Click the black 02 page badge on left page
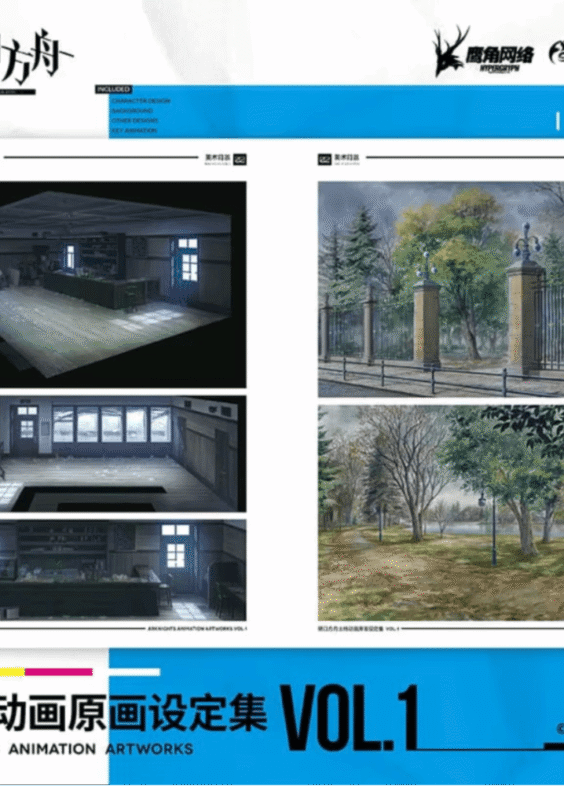This screenshot has width=564, height=786. pyautogui.click(x=240, y=159)
